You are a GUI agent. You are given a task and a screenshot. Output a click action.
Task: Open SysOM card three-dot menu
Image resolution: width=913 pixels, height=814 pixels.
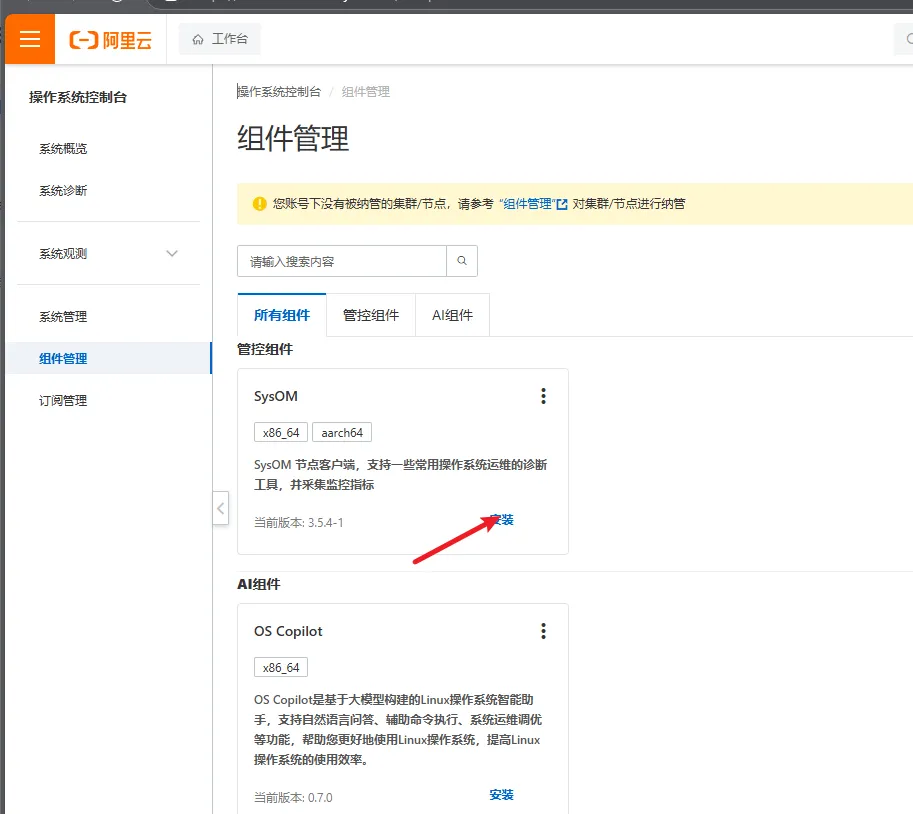543,396
